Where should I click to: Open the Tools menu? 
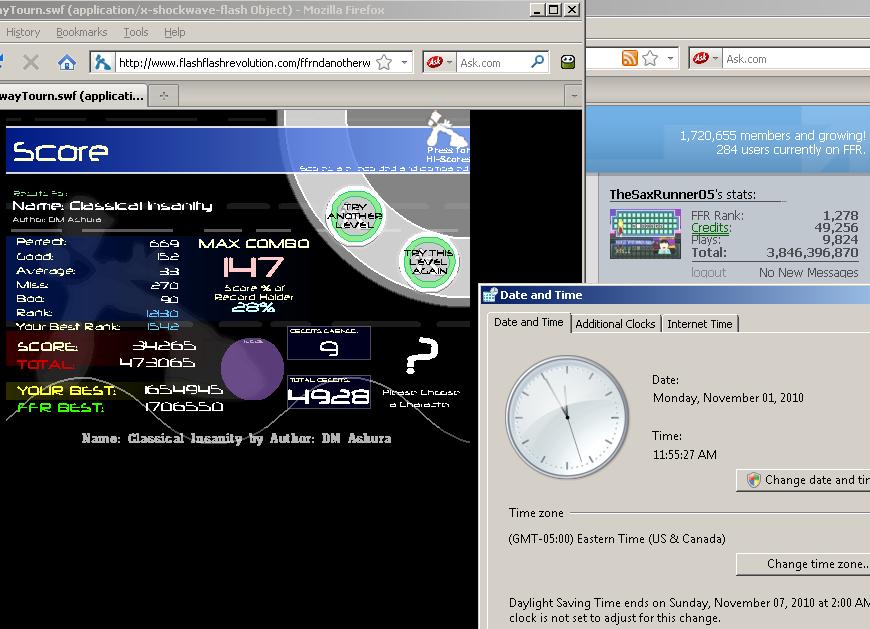click(136, 32)
